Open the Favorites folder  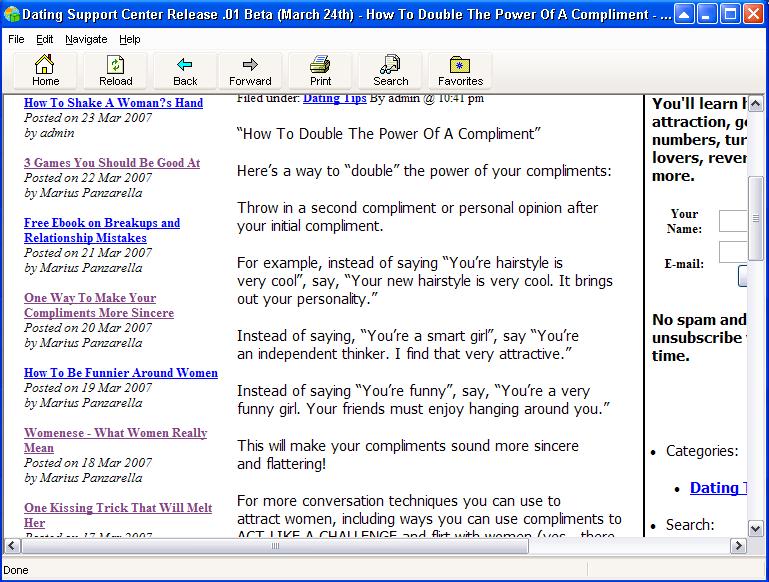[x=460, y=71]
